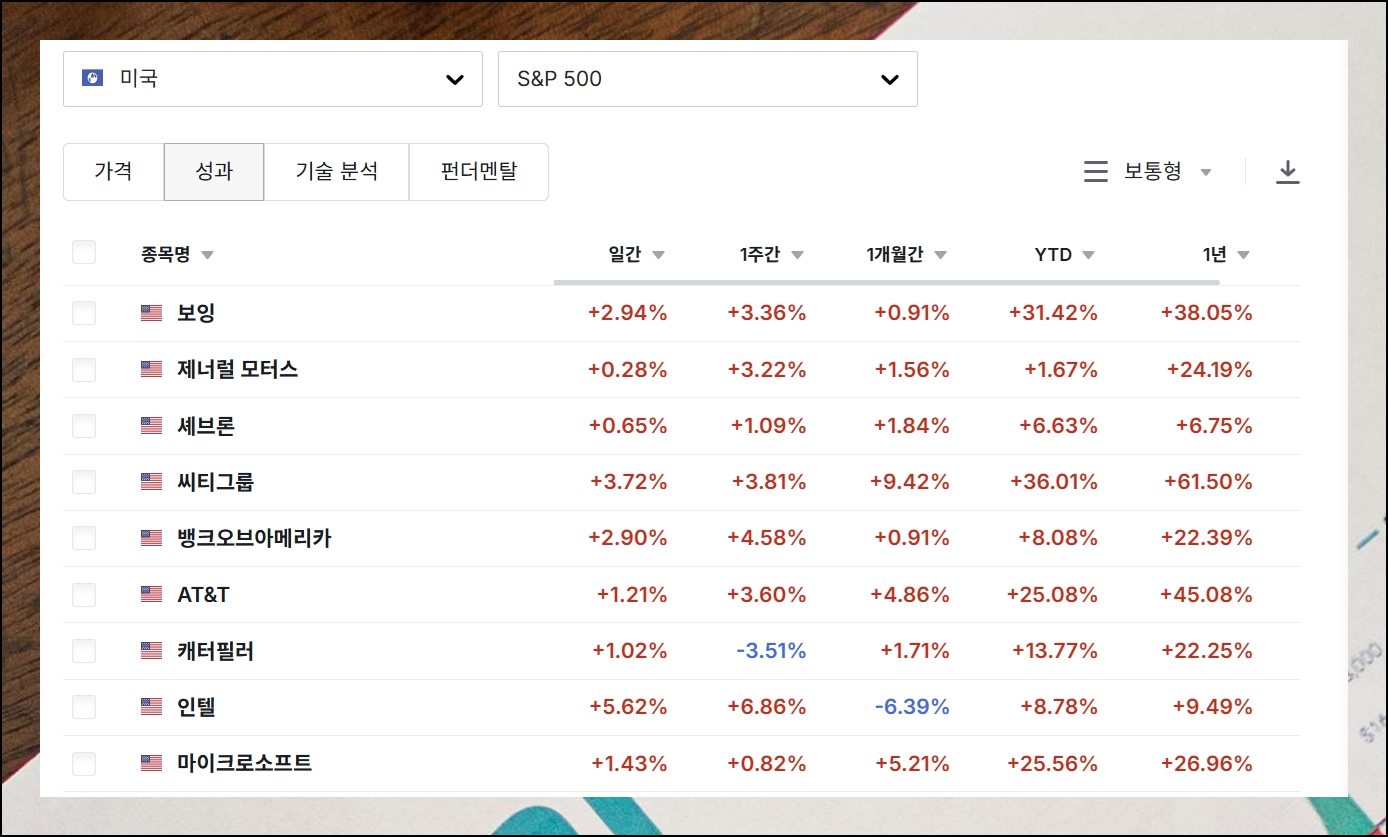Select the 성과 tab
The image size is (1388, 837).
[x=214, y=172]
